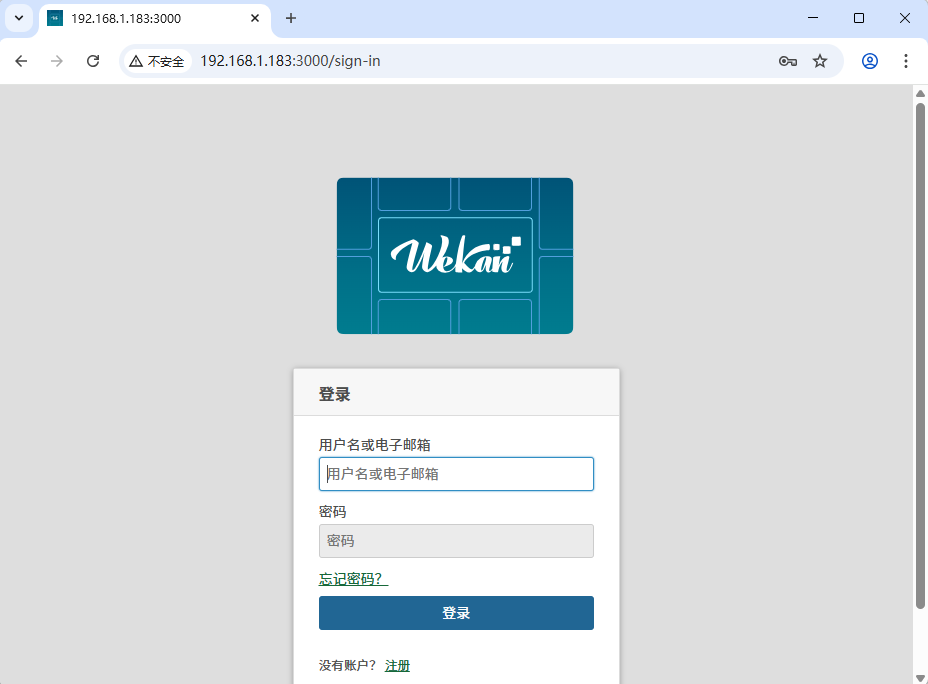The height and width of the screenshot is (684, 928).
Task: Select the 192.168.1.183:3000 tab
Action: coord(155,19)
